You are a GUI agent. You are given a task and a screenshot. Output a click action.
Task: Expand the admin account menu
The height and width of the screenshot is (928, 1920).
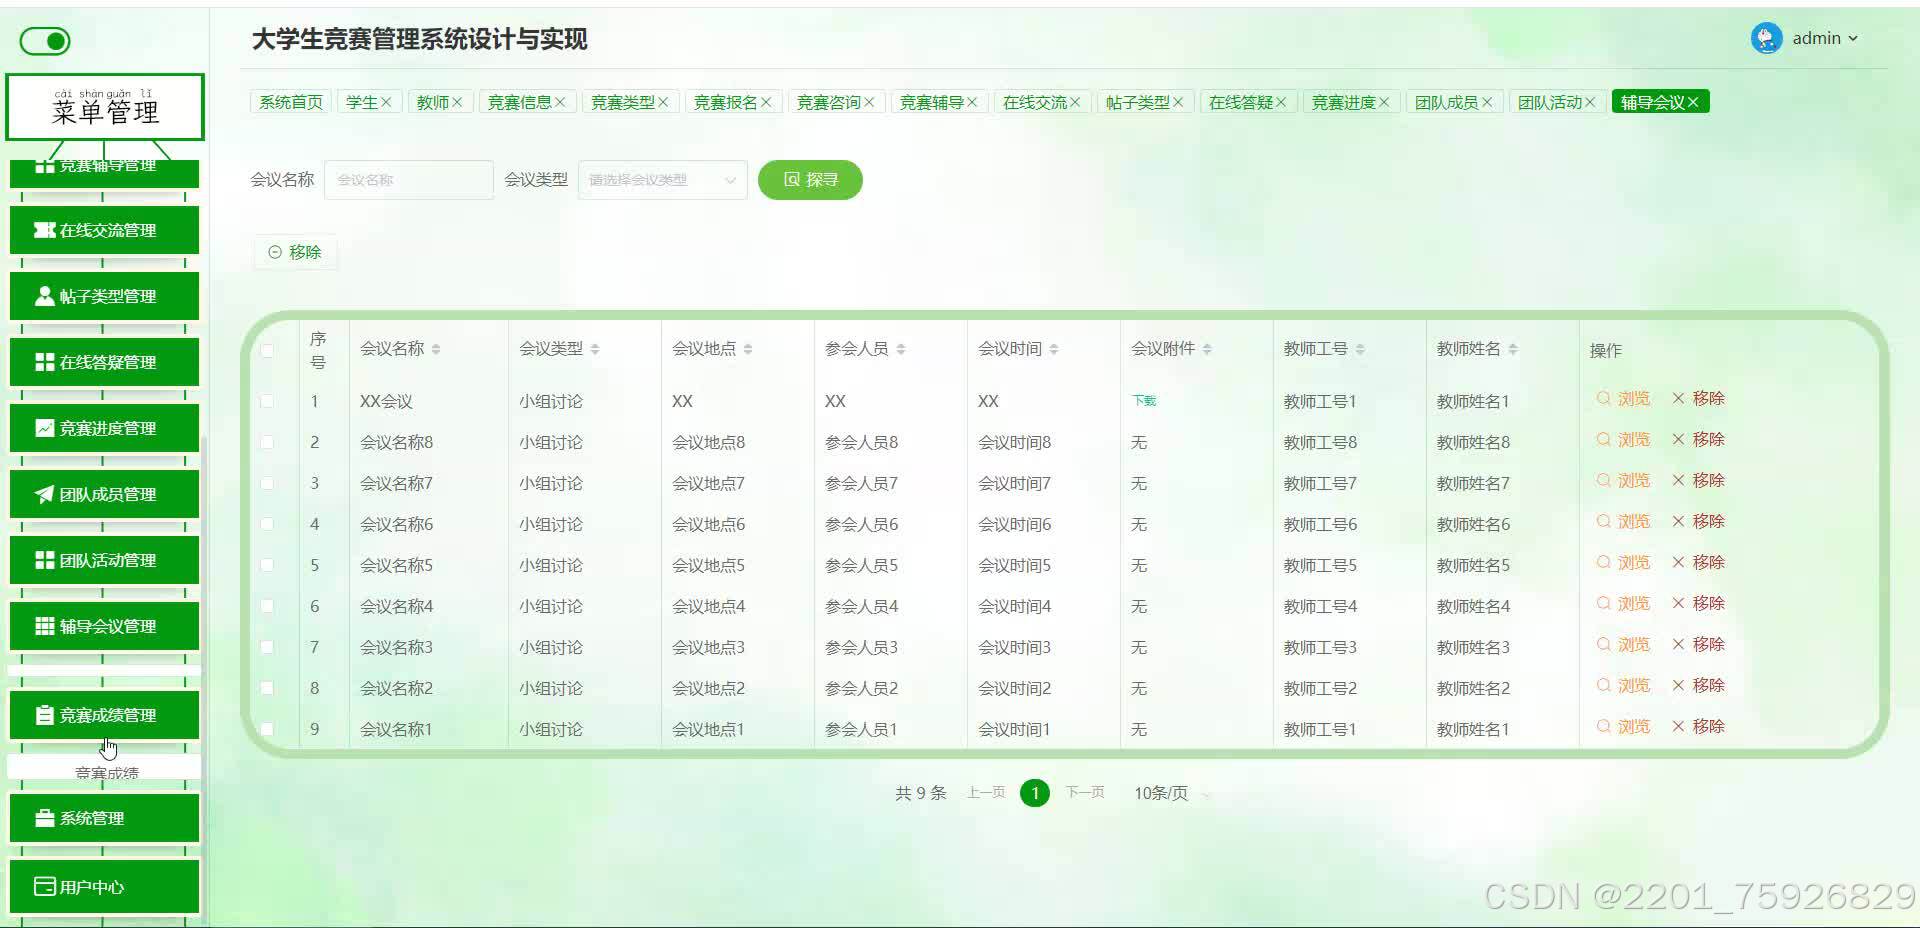click(x=1817, y=38)
